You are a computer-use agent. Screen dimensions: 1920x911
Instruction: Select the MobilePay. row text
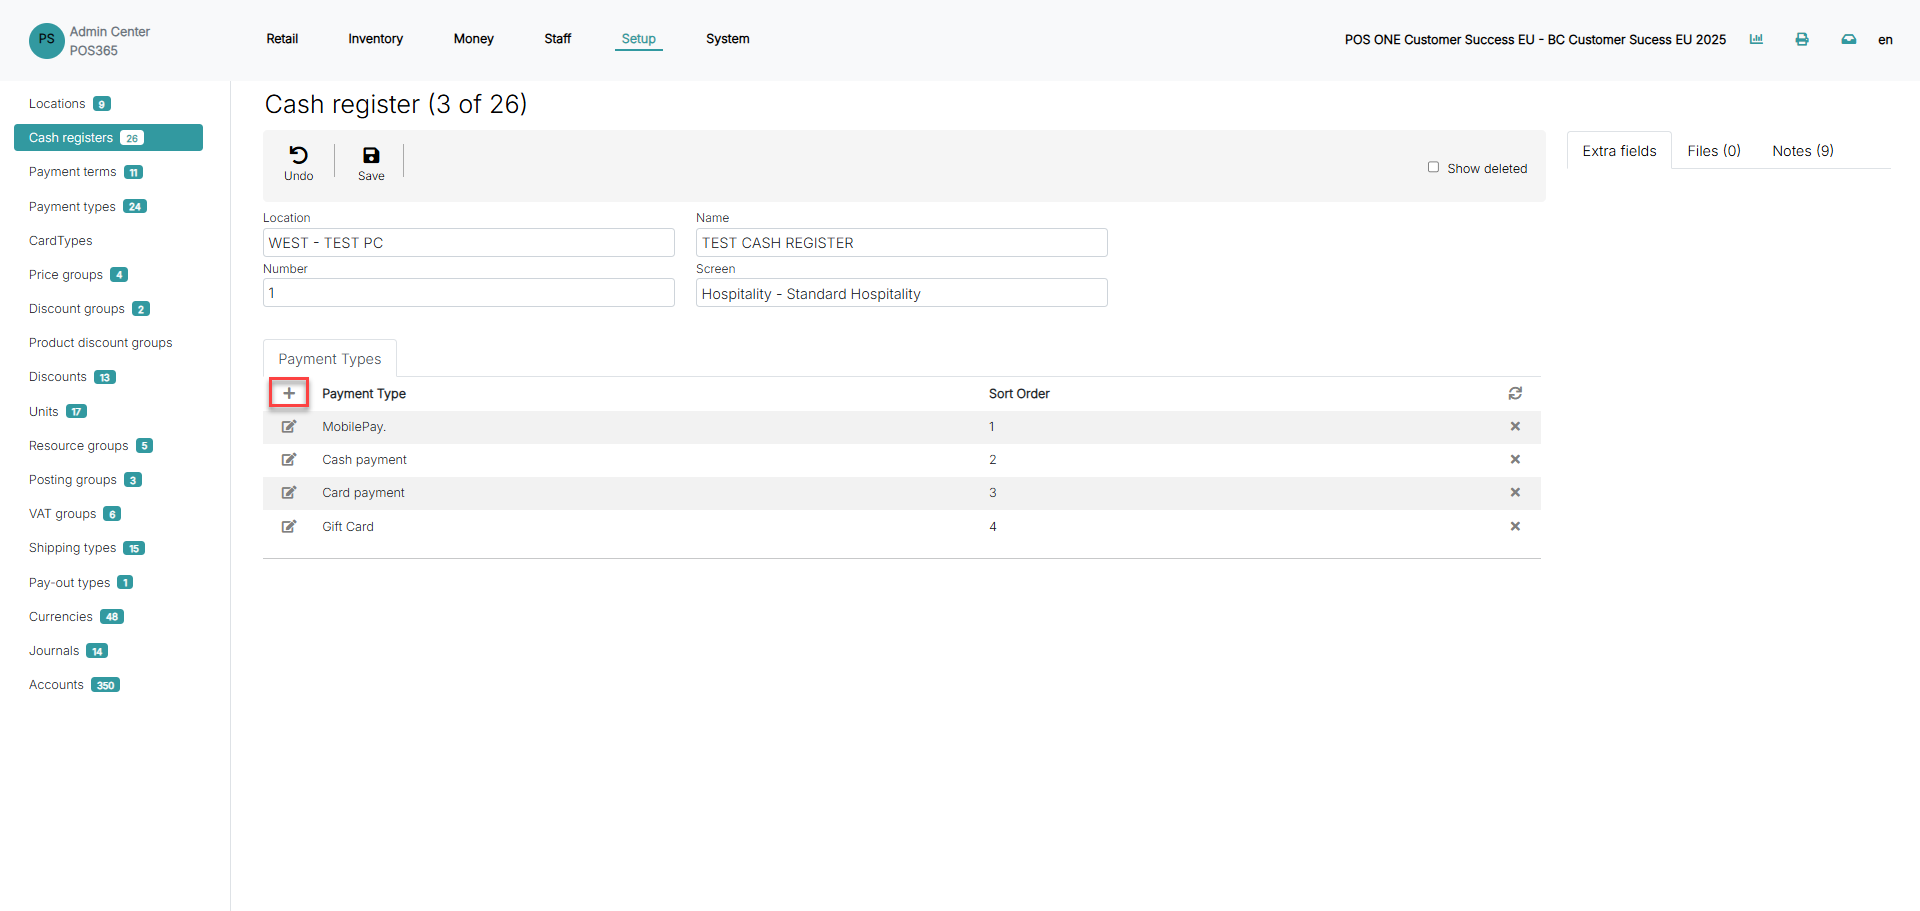click(354, 427)
